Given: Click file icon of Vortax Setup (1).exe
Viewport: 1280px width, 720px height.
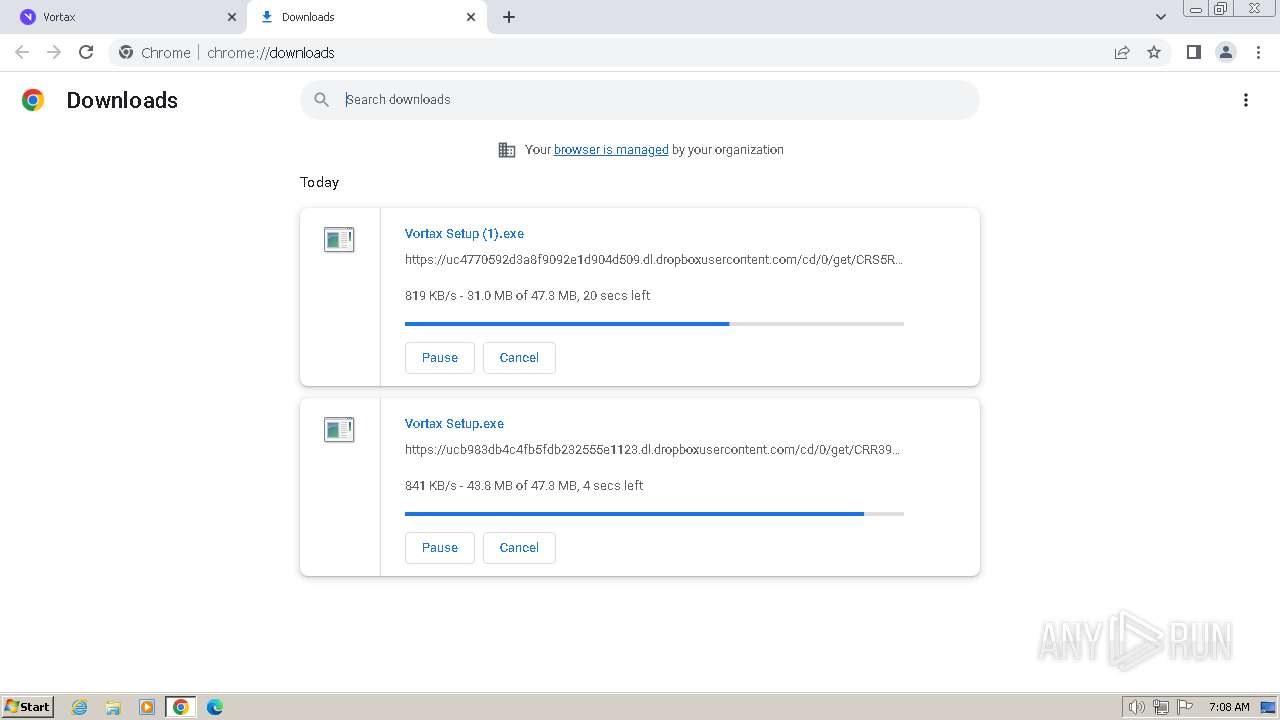Looking at the screenshot, I should point(339,239).
